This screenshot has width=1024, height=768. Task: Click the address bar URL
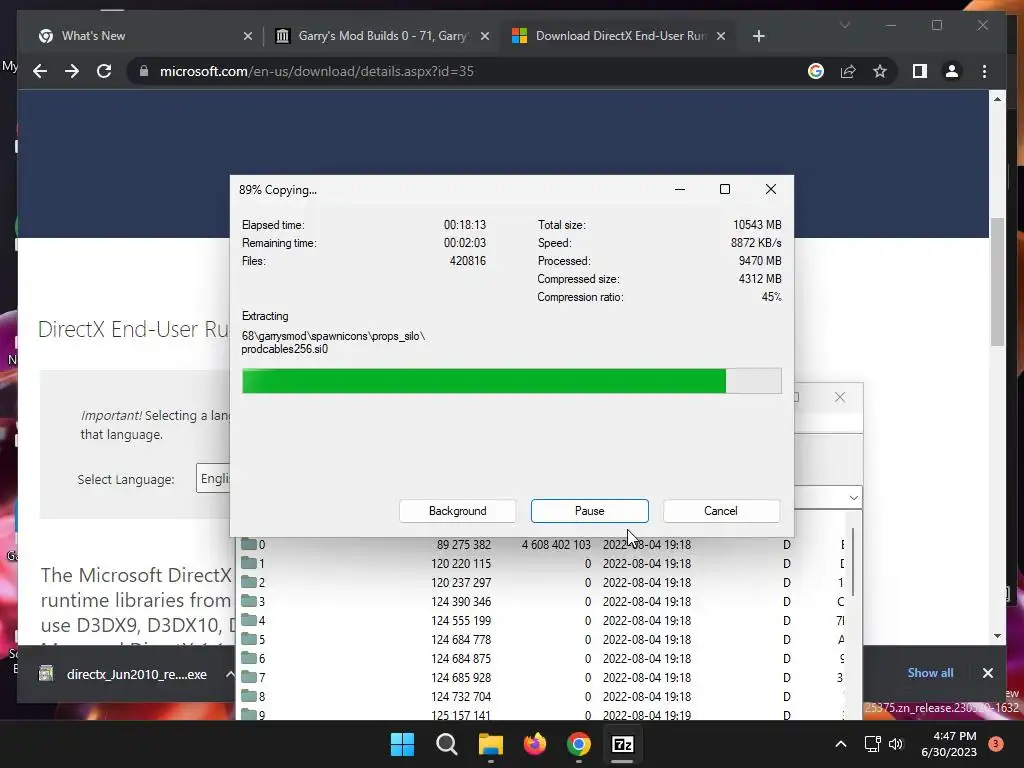point(317,71)
